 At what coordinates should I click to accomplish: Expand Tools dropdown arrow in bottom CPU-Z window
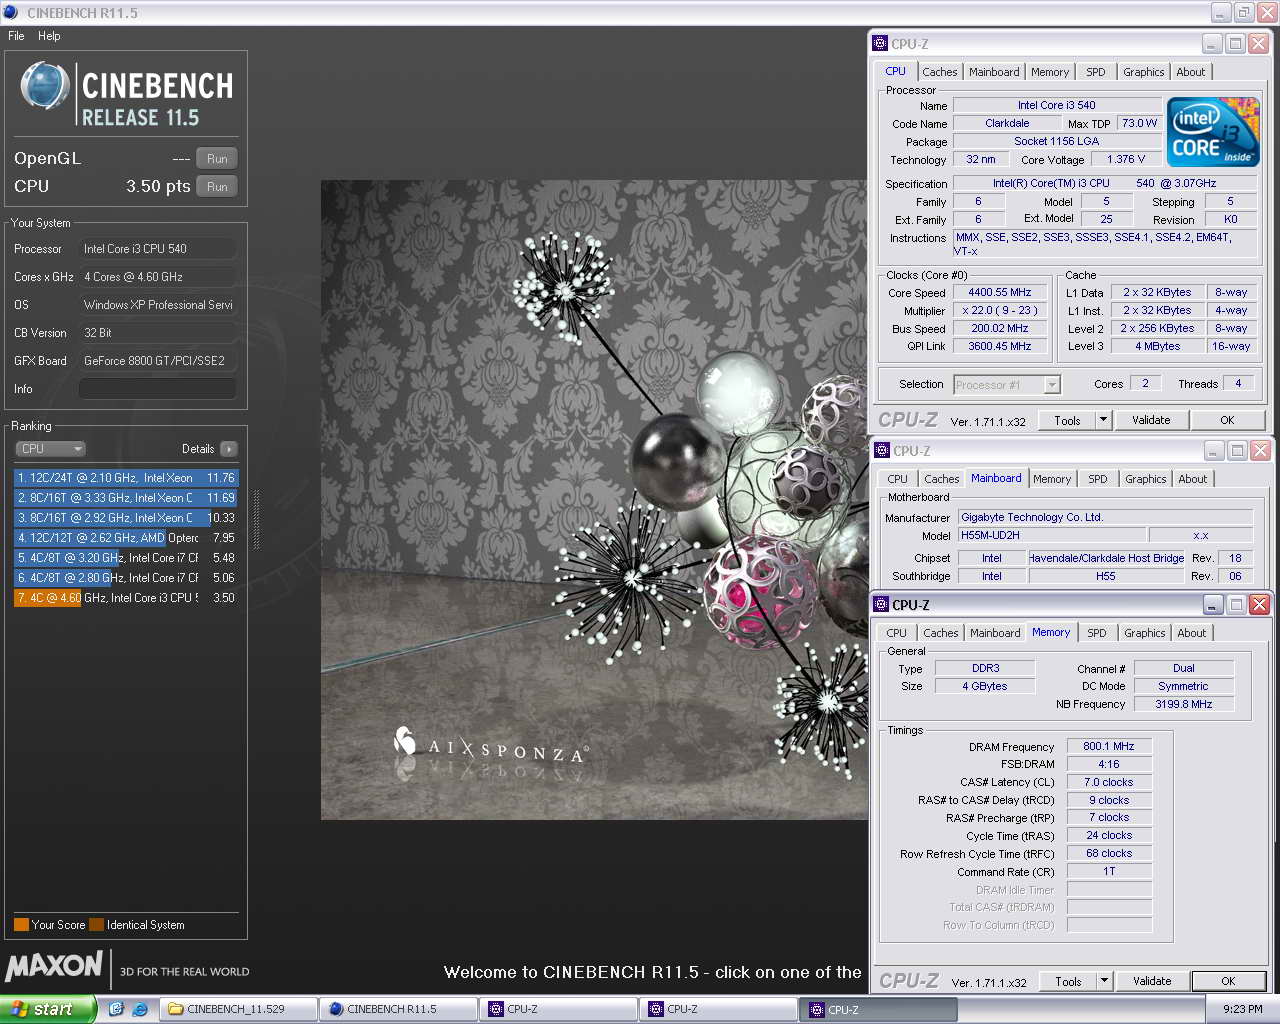click(1105, 982)
